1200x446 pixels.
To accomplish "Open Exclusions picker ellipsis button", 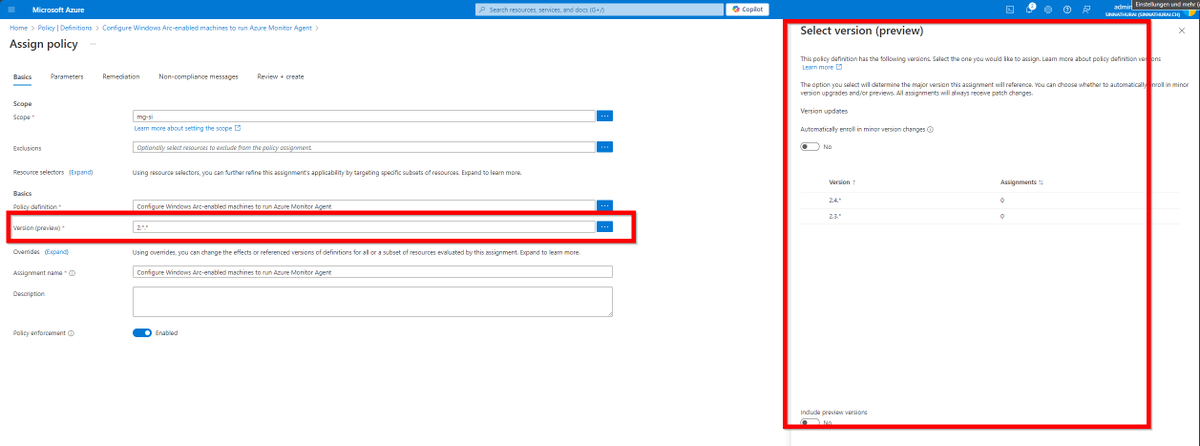I will pos(604,147).
